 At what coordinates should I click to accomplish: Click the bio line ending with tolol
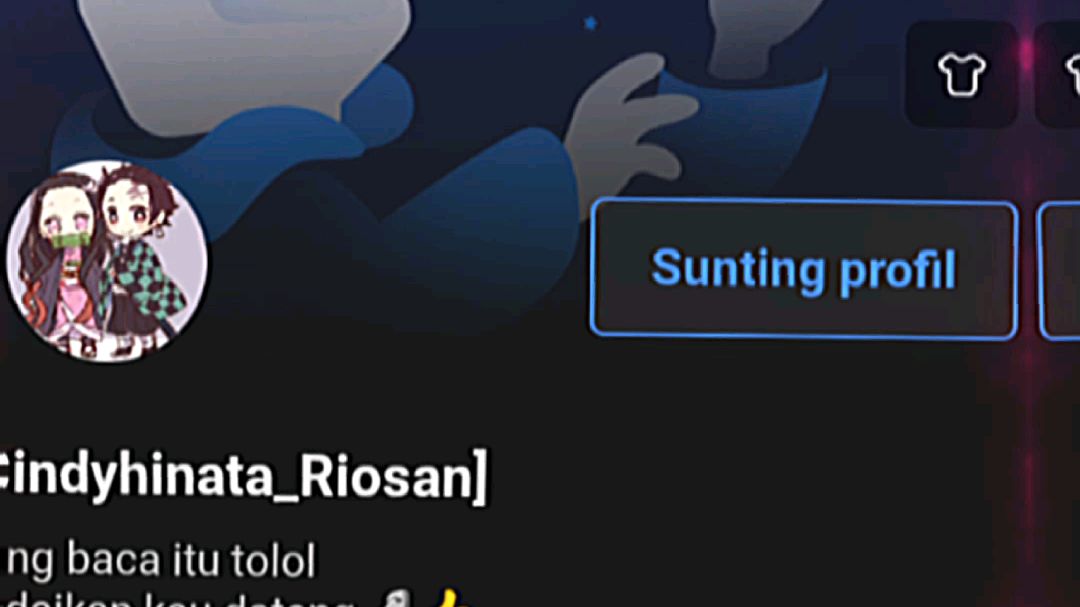158,559
